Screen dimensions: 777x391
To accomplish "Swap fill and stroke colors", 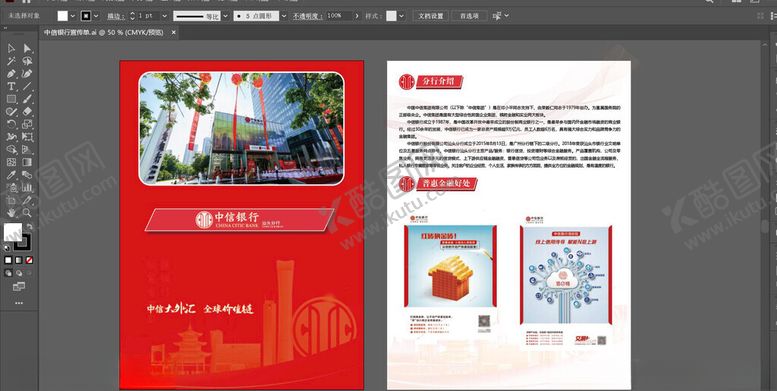I will (30, 226).
